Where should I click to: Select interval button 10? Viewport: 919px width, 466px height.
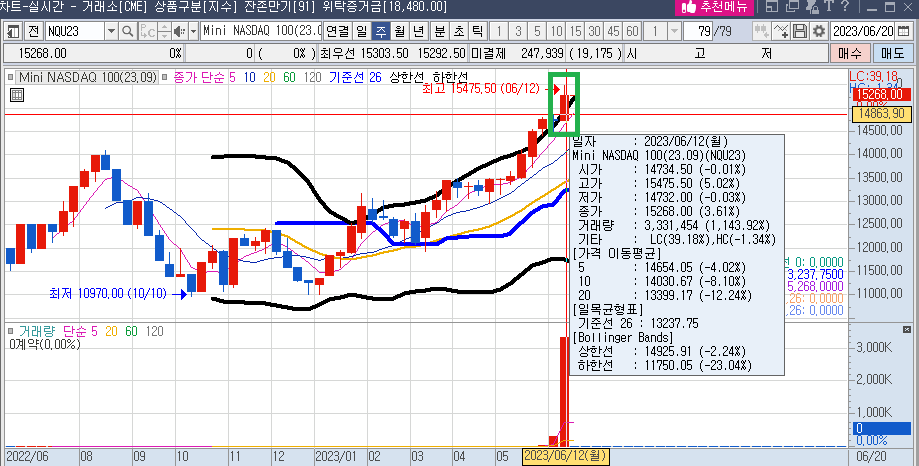tap(556, 31)
